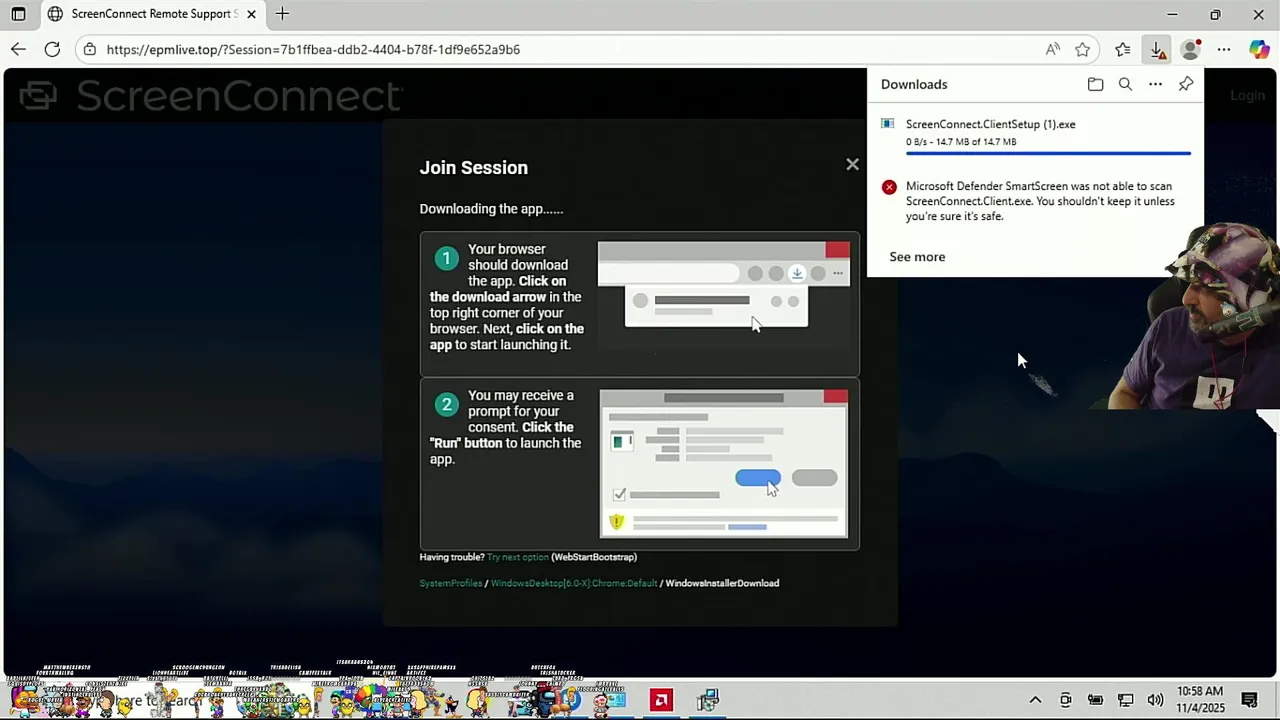Click the browser Back arrow
The width and height of the screenshot is (1280, 720).
18,49
